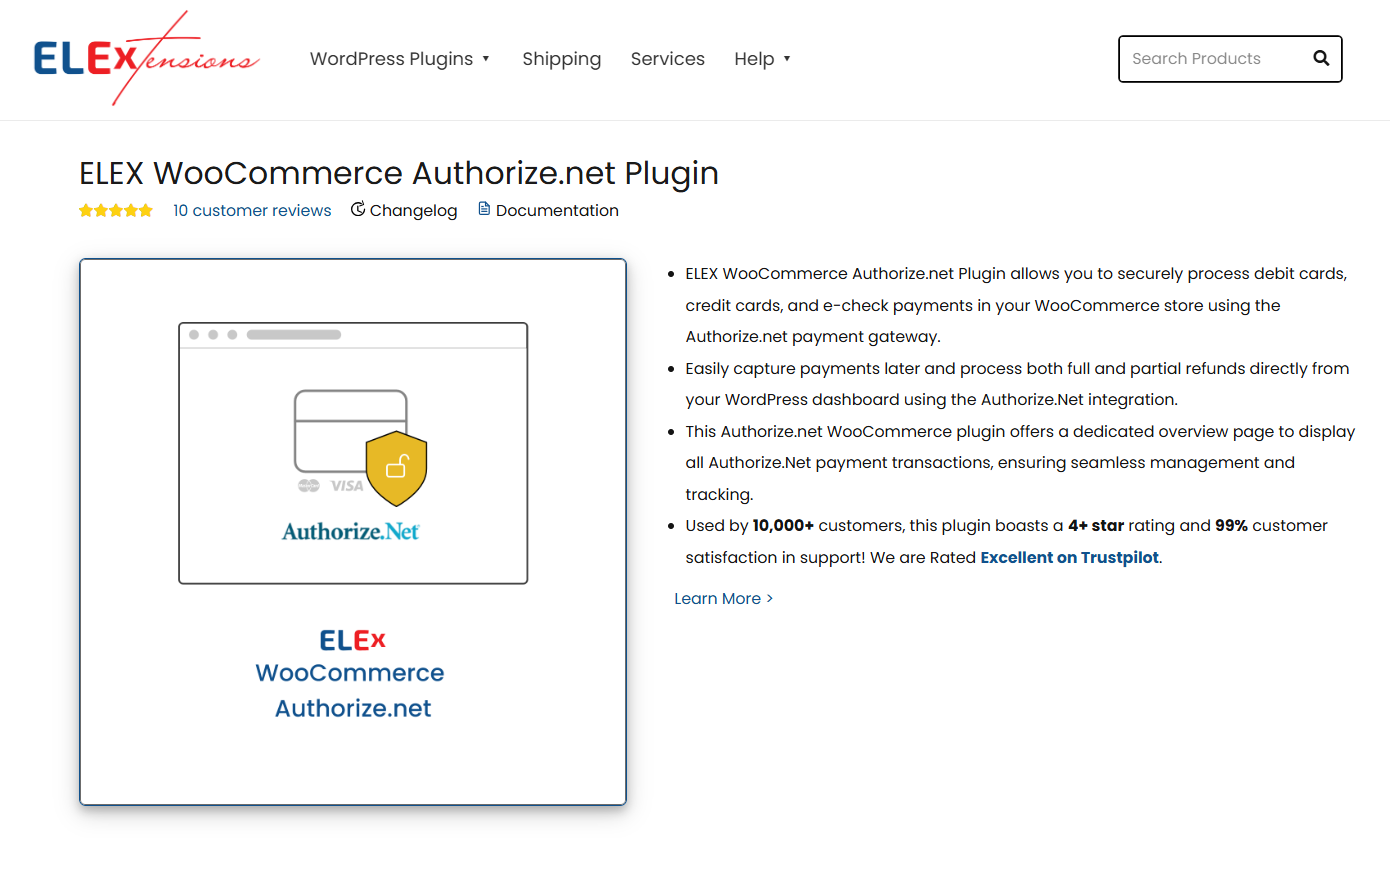This screenshot has width=1390, height=874.
Task: Open the 10 customer reviews link
Action: [x=252, y=210]
